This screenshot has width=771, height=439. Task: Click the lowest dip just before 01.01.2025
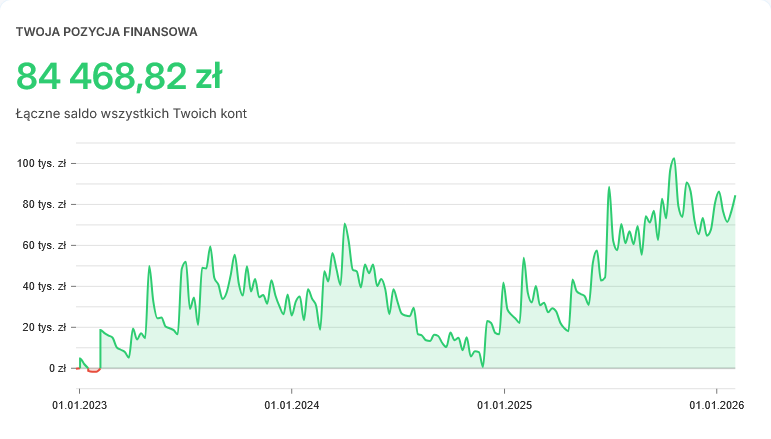pyautogui.click(x=482, y=366)
